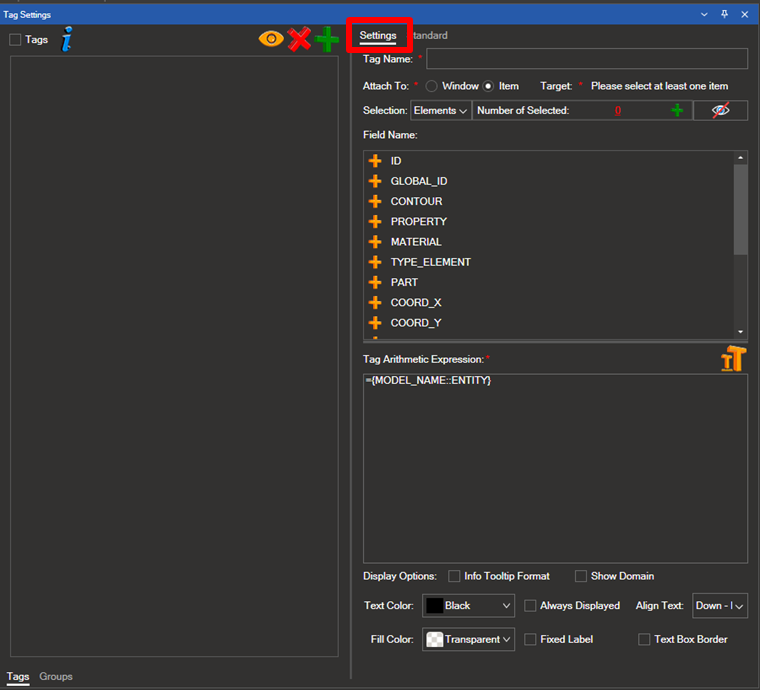The width and height of the screenshot is (760, 690).
Task: Click the Tag Name input field
Action: pos(587,59)
